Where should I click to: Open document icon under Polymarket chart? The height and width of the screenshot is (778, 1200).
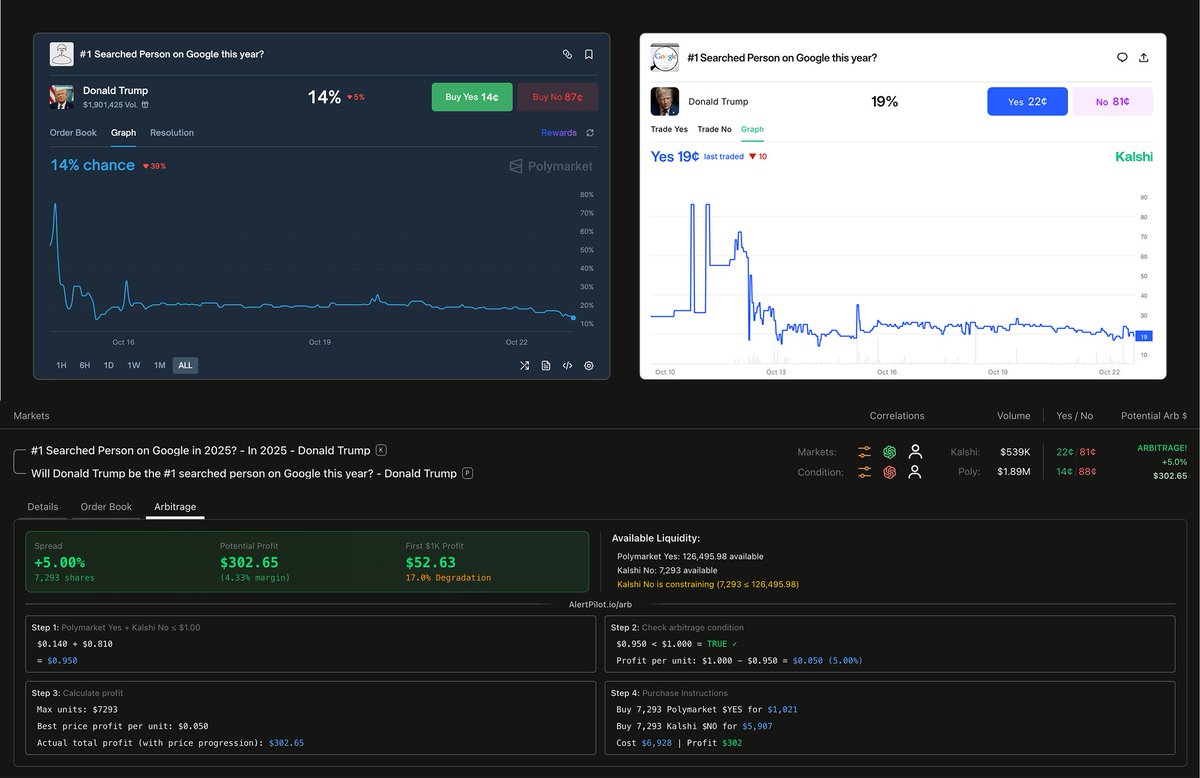pos(546,366)
